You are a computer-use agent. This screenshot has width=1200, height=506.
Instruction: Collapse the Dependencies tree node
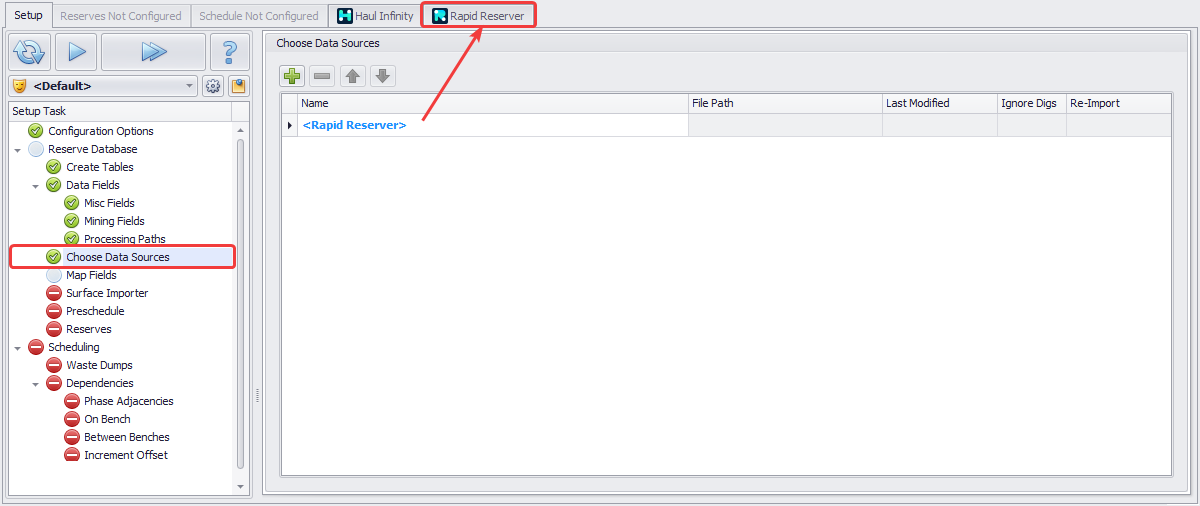pos(35,383)
